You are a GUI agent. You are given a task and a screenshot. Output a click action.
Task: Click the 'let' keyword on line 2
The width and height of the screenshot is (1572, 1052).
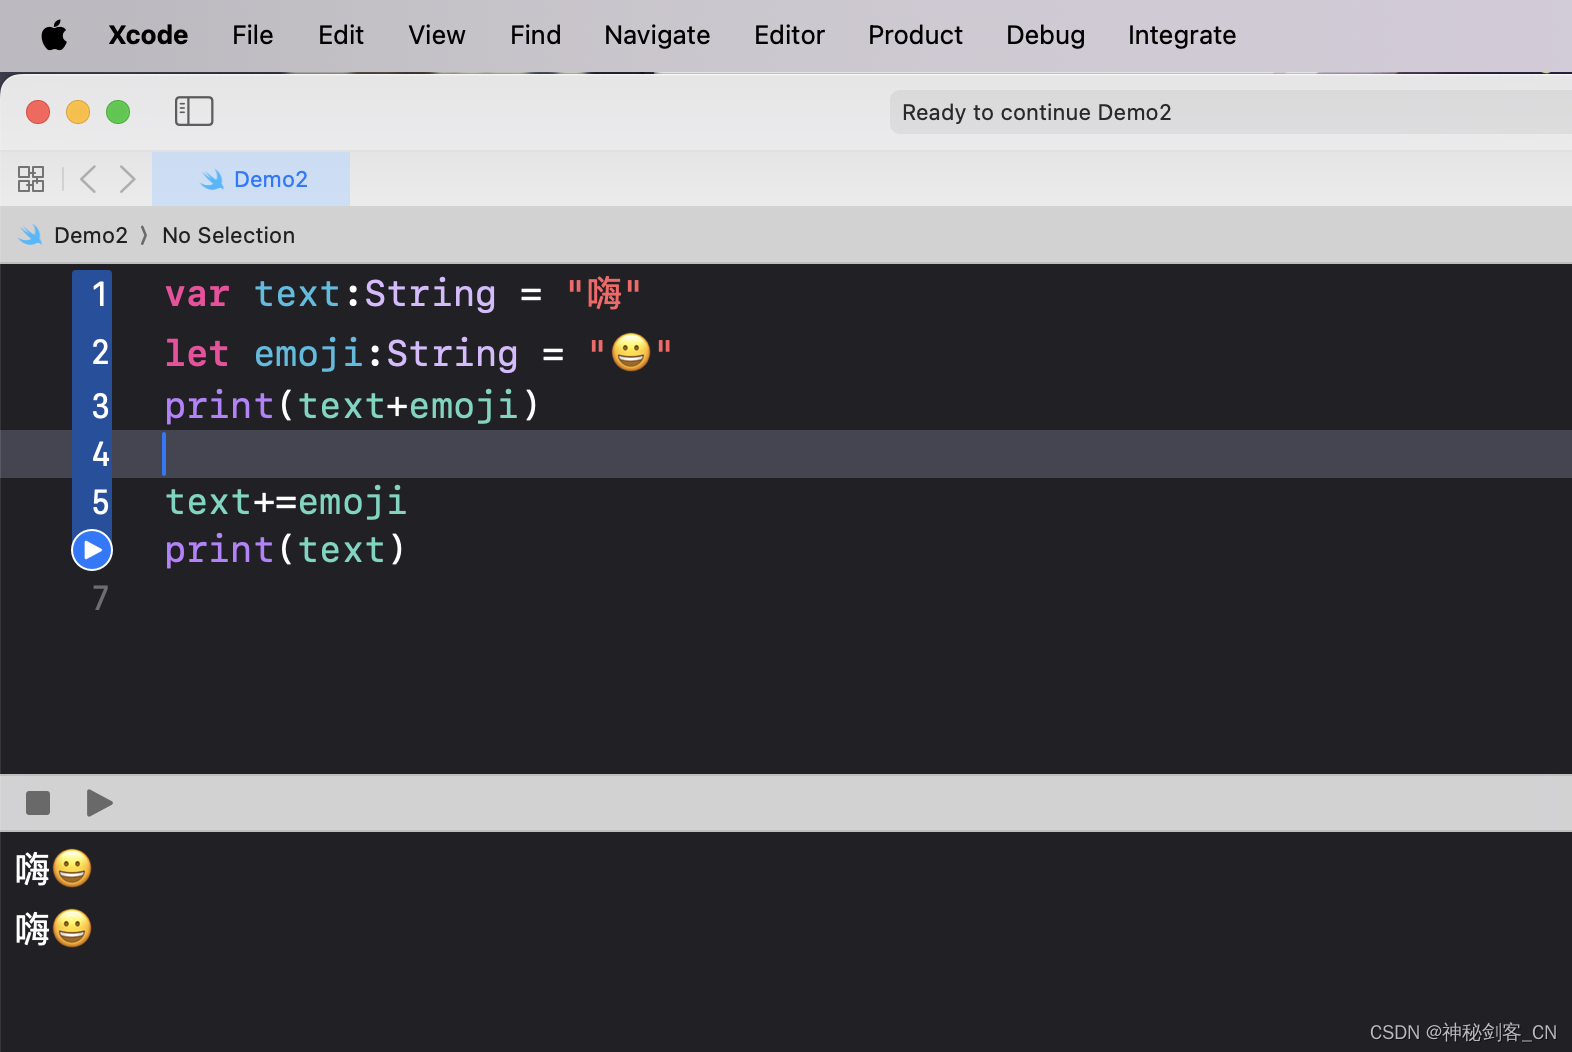(197, 353)
